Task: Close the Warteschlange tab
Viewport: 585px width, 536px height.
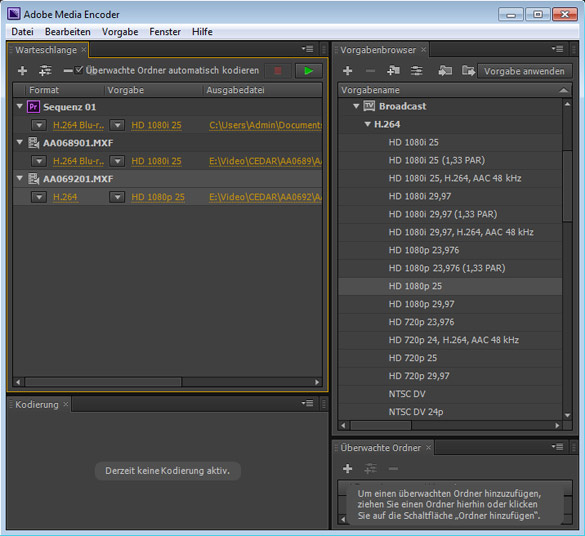Action: tap(84, 50)
